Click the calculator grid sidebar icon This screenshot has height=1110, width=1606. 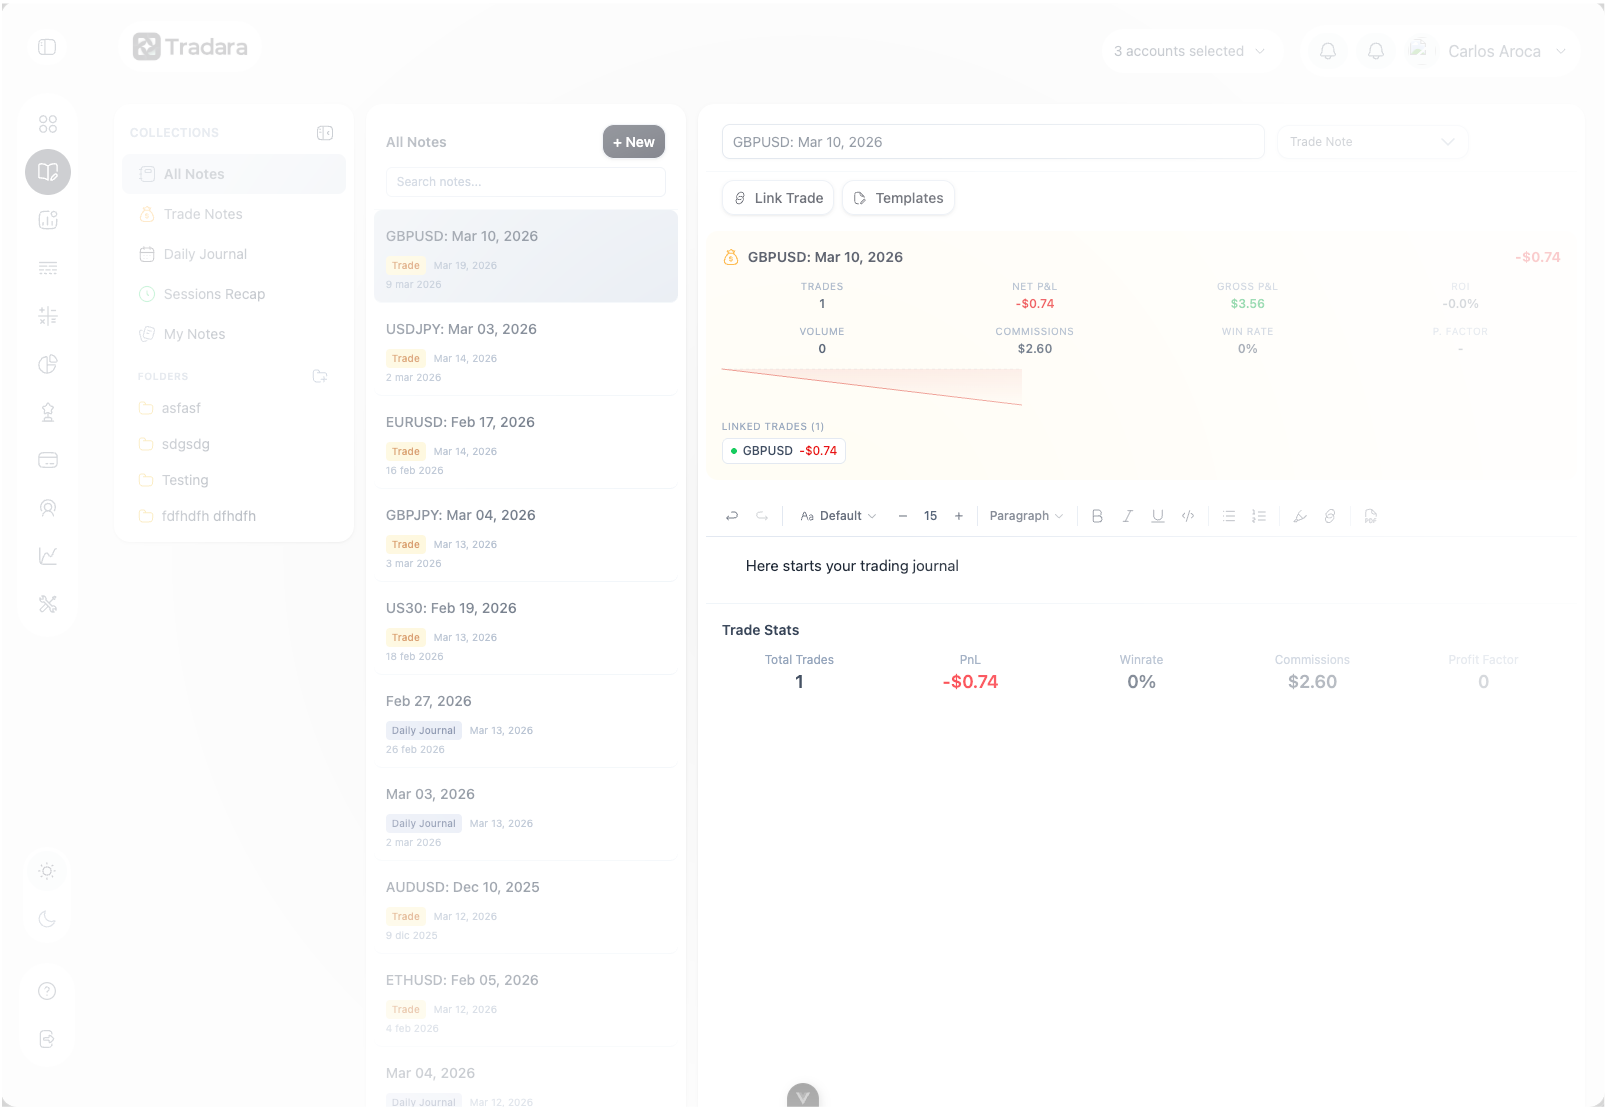pos(48,316)
